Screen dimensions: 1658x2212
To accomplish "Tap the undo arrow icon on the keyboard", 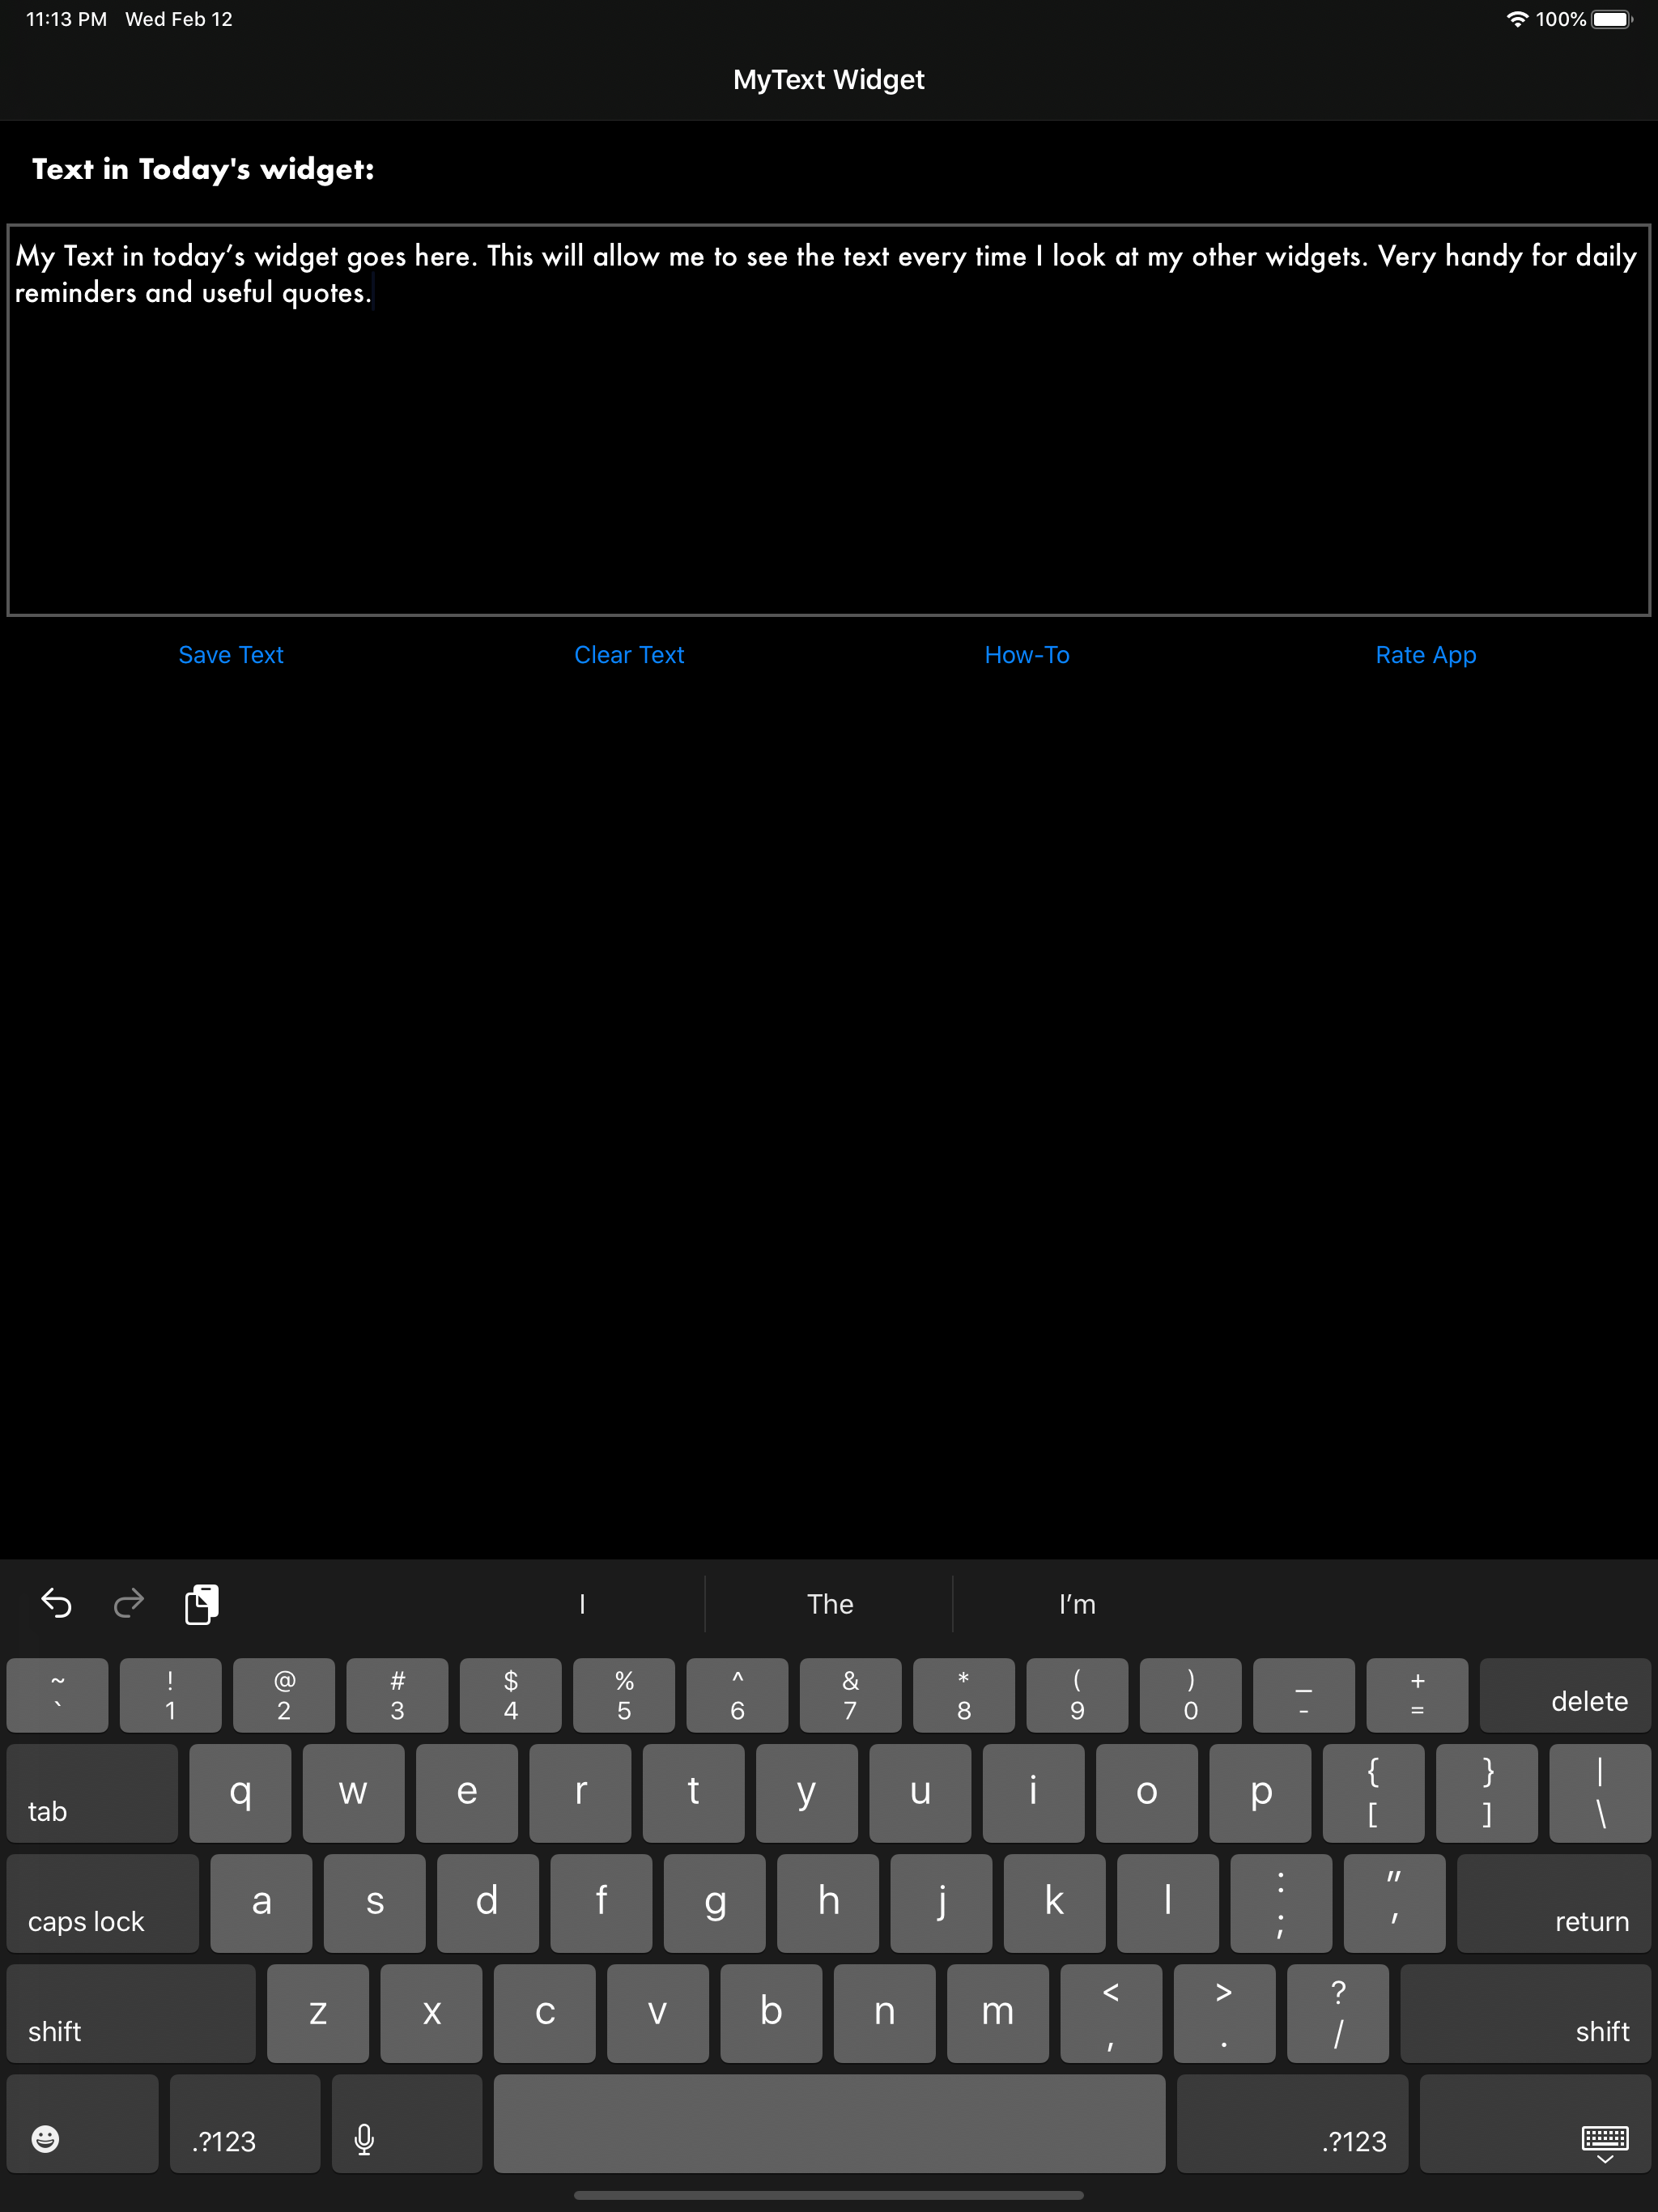I will point(56,1604).
